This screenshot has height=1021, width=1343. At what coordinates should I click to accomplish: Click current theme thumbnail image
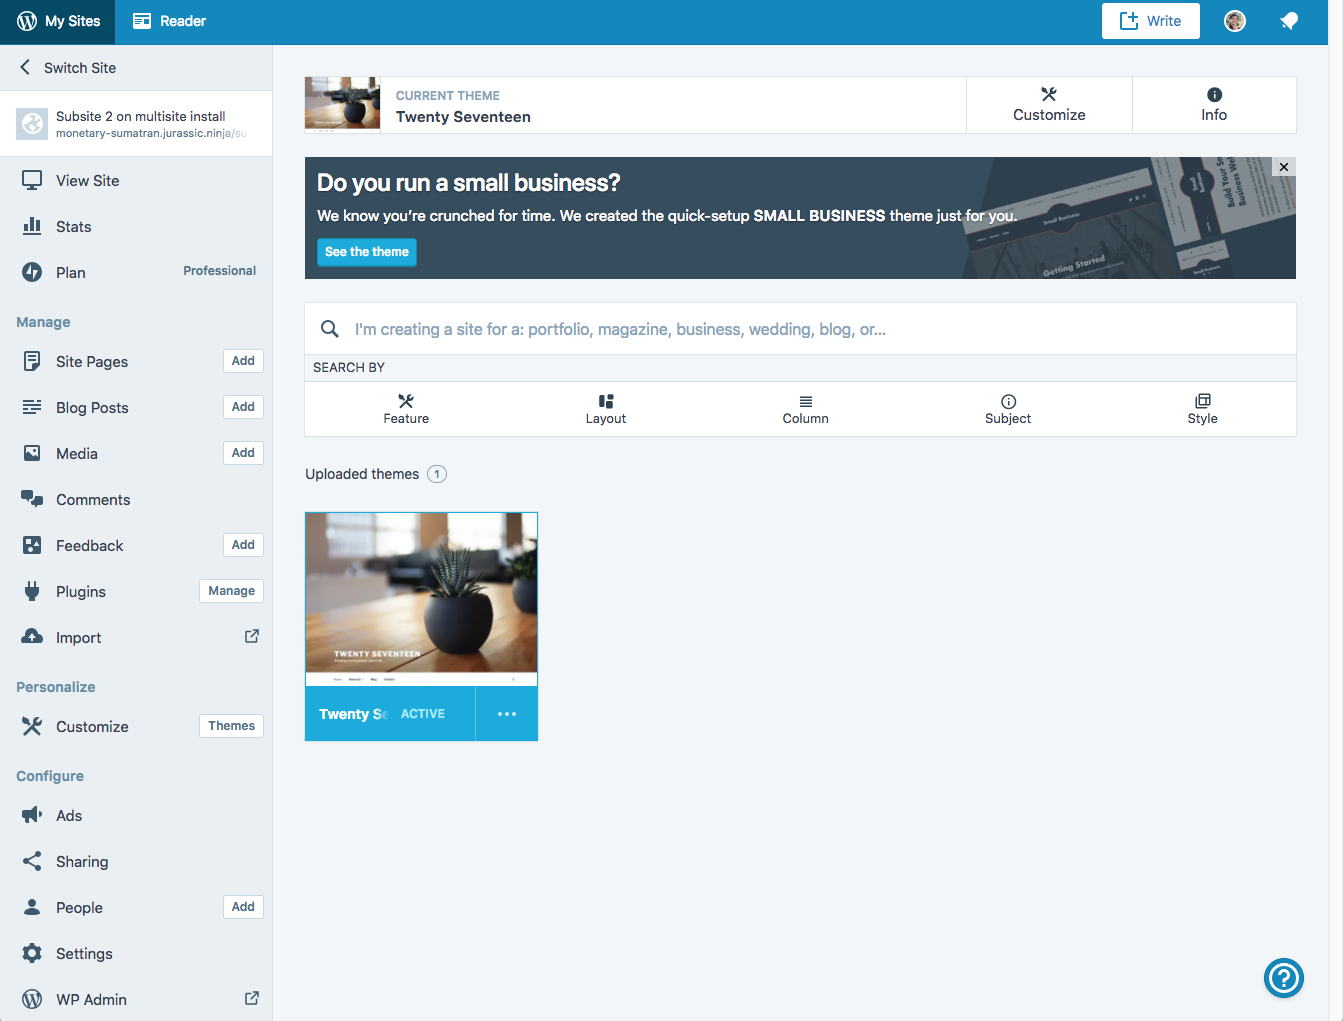(x=342, y=105)
